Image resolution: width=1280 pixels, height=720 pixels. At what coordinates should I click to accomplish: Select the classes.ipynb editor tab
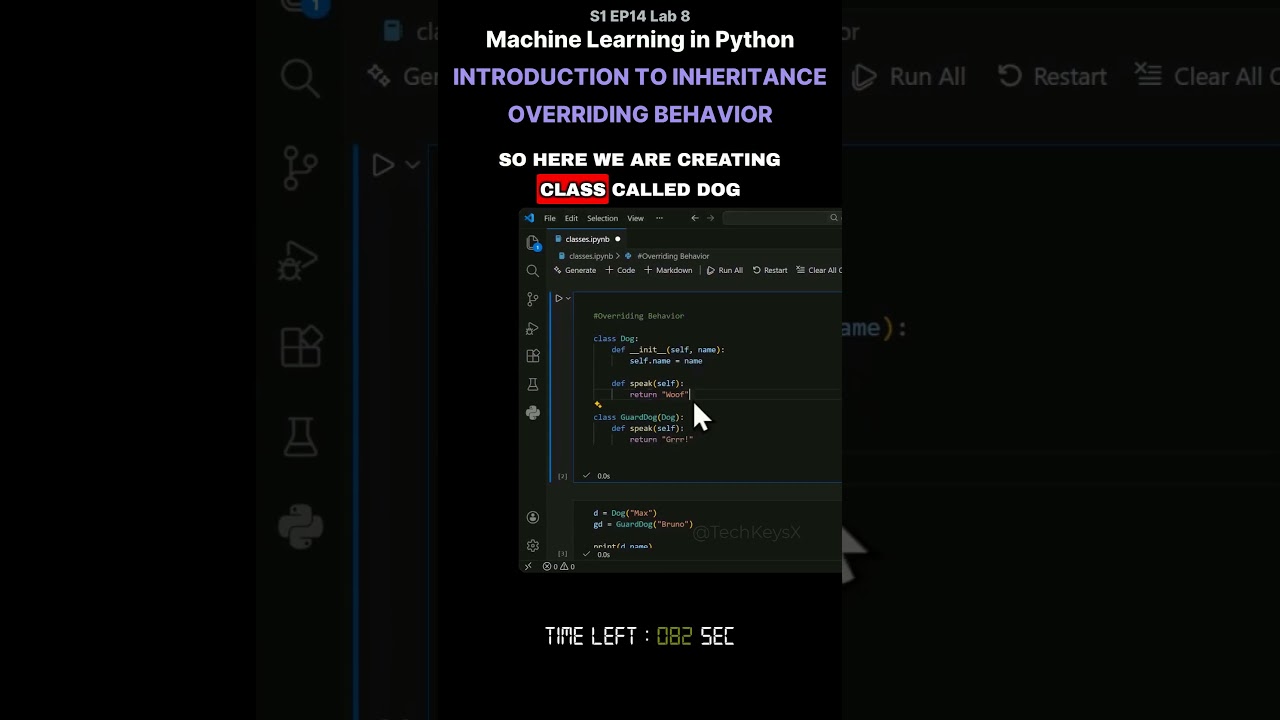pyautogui.click(x=588, y=239)
